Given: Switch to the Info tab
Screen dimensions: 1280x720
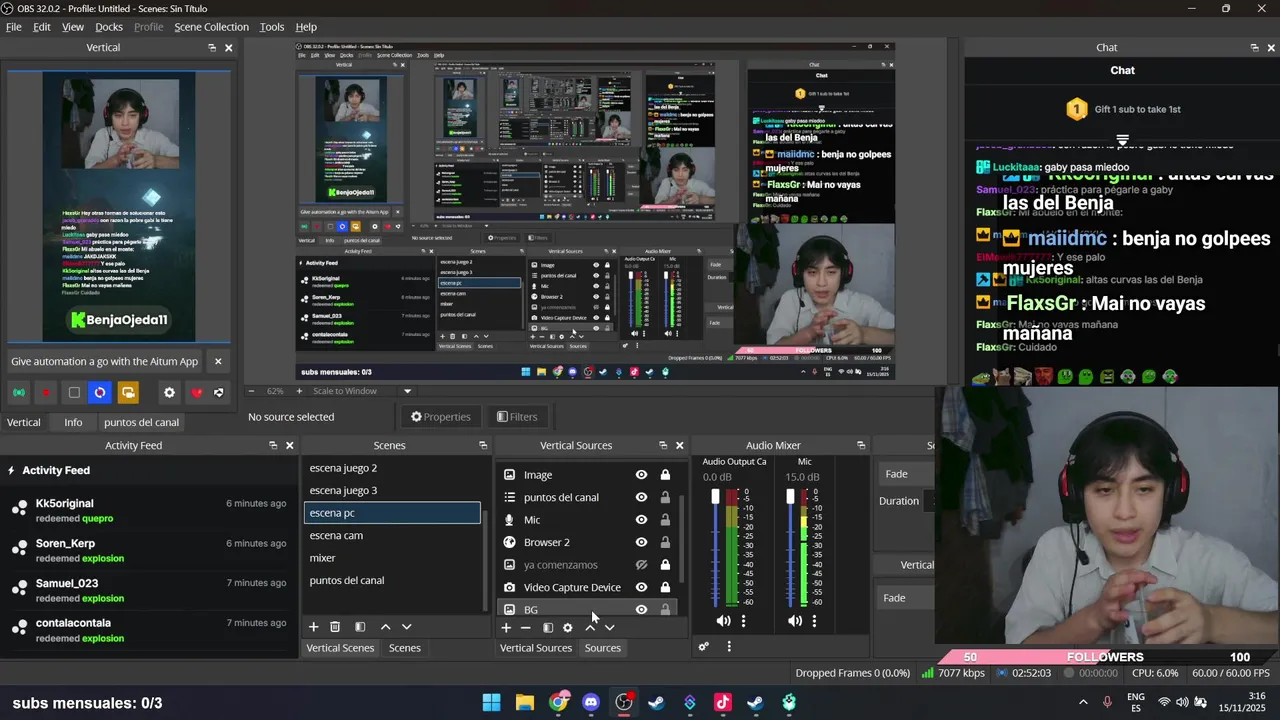Looking at the screenshot, I should pyautogui.click(x=74, y=422).
